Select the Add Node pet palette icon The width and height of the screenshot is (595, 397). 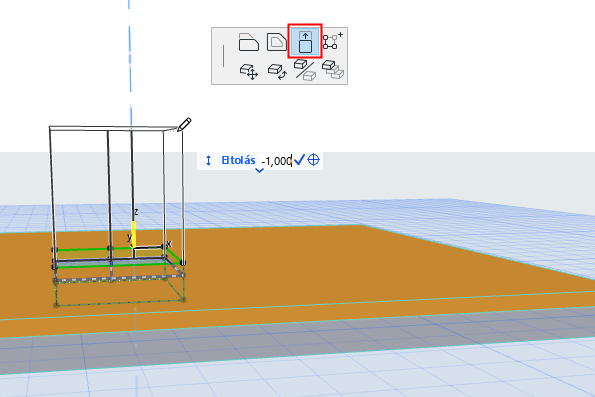tap(333, 41)
